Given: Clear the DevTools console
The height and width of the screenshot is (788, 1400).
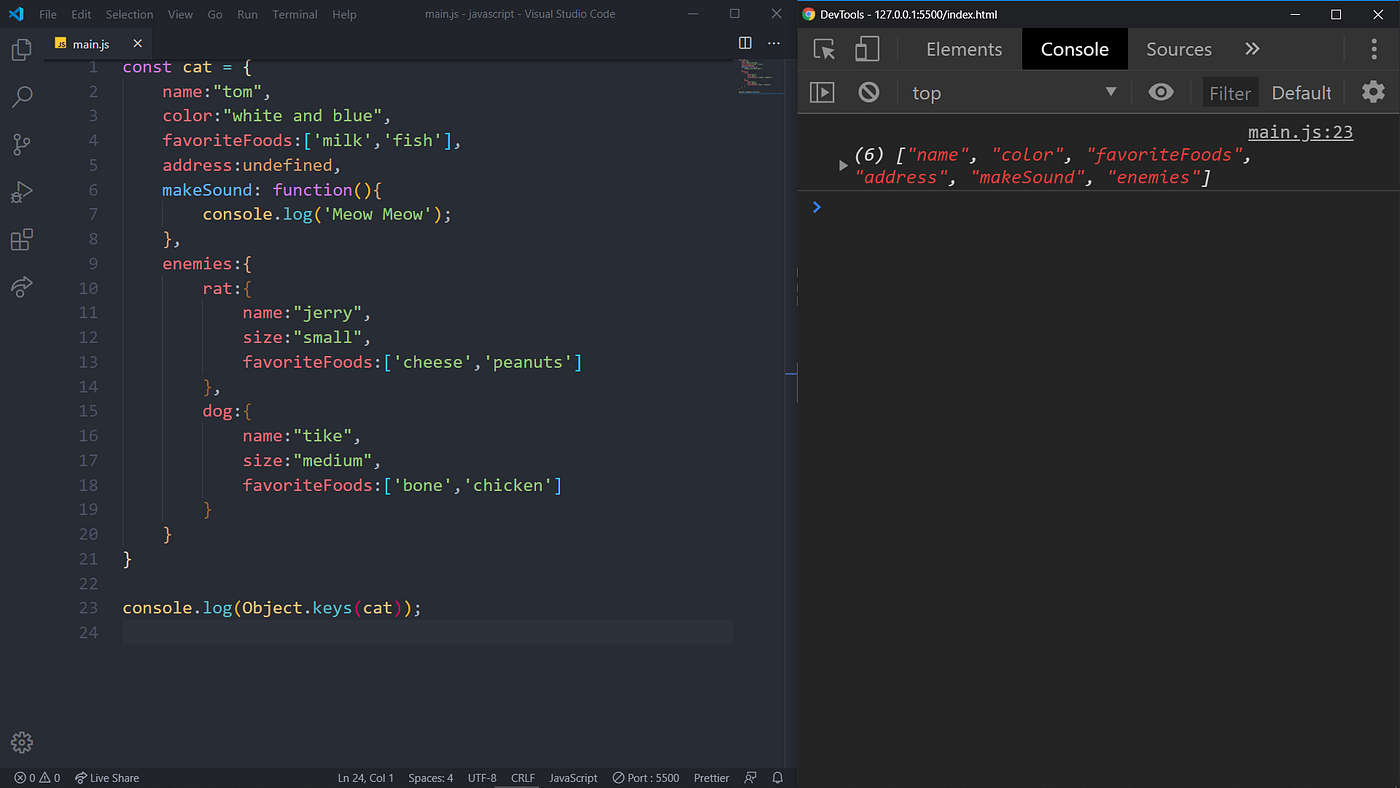Looking at the screenshot, I should (x=868, y=91).
